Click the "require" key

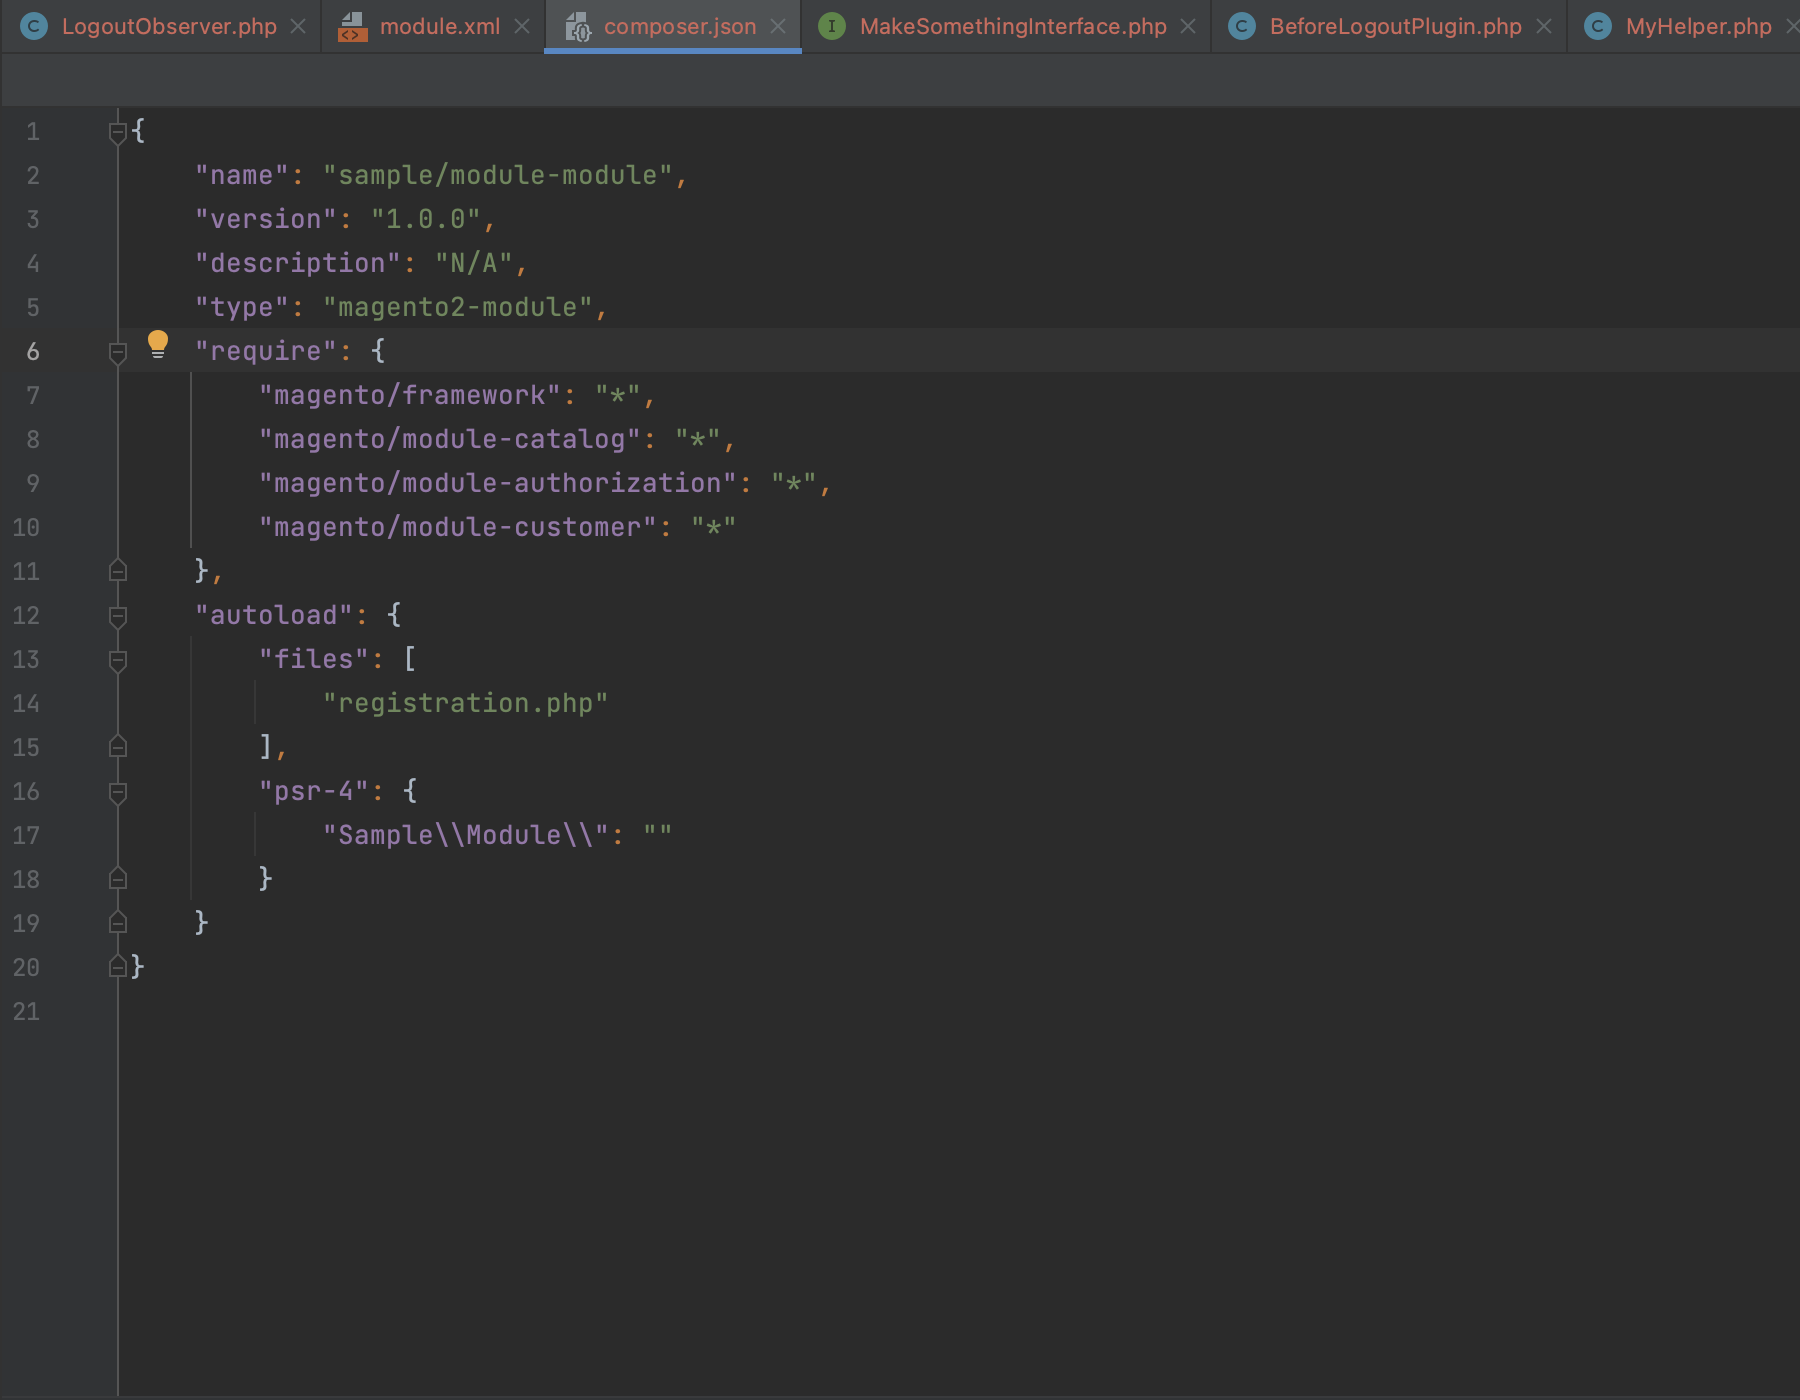[266, 352]
